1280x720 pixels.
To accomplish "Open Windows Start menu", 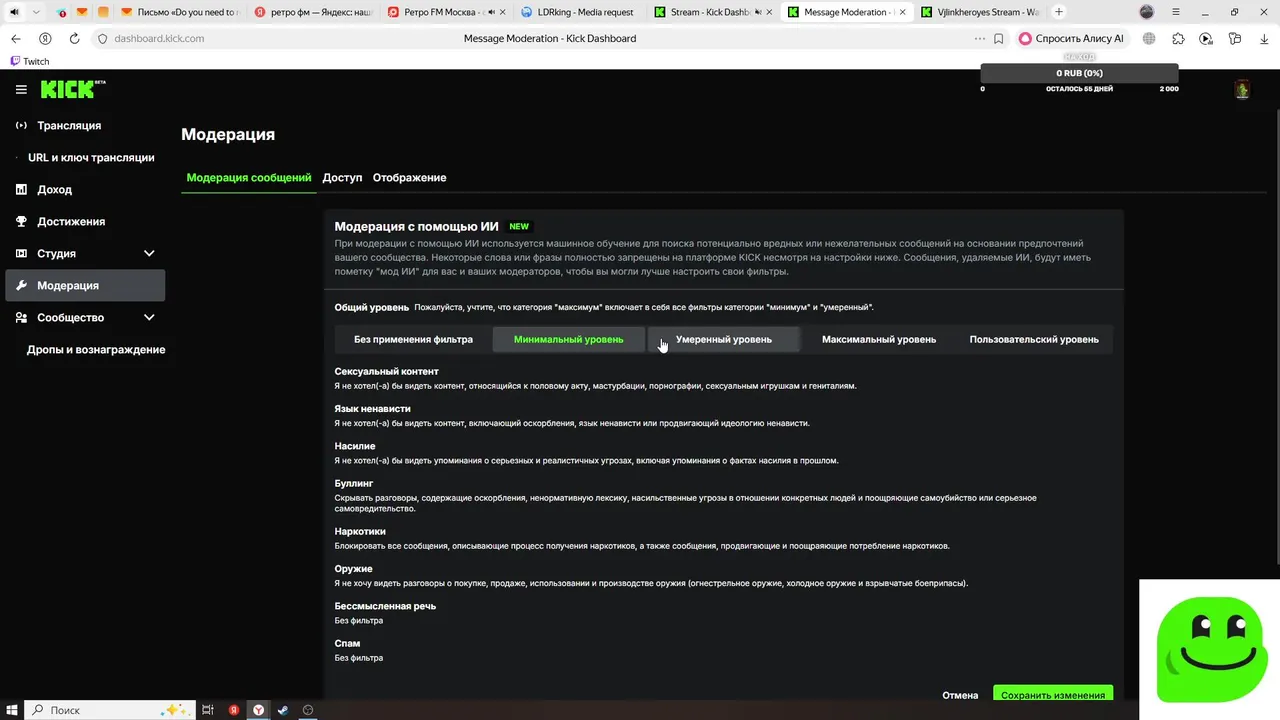I will [11, 710].
